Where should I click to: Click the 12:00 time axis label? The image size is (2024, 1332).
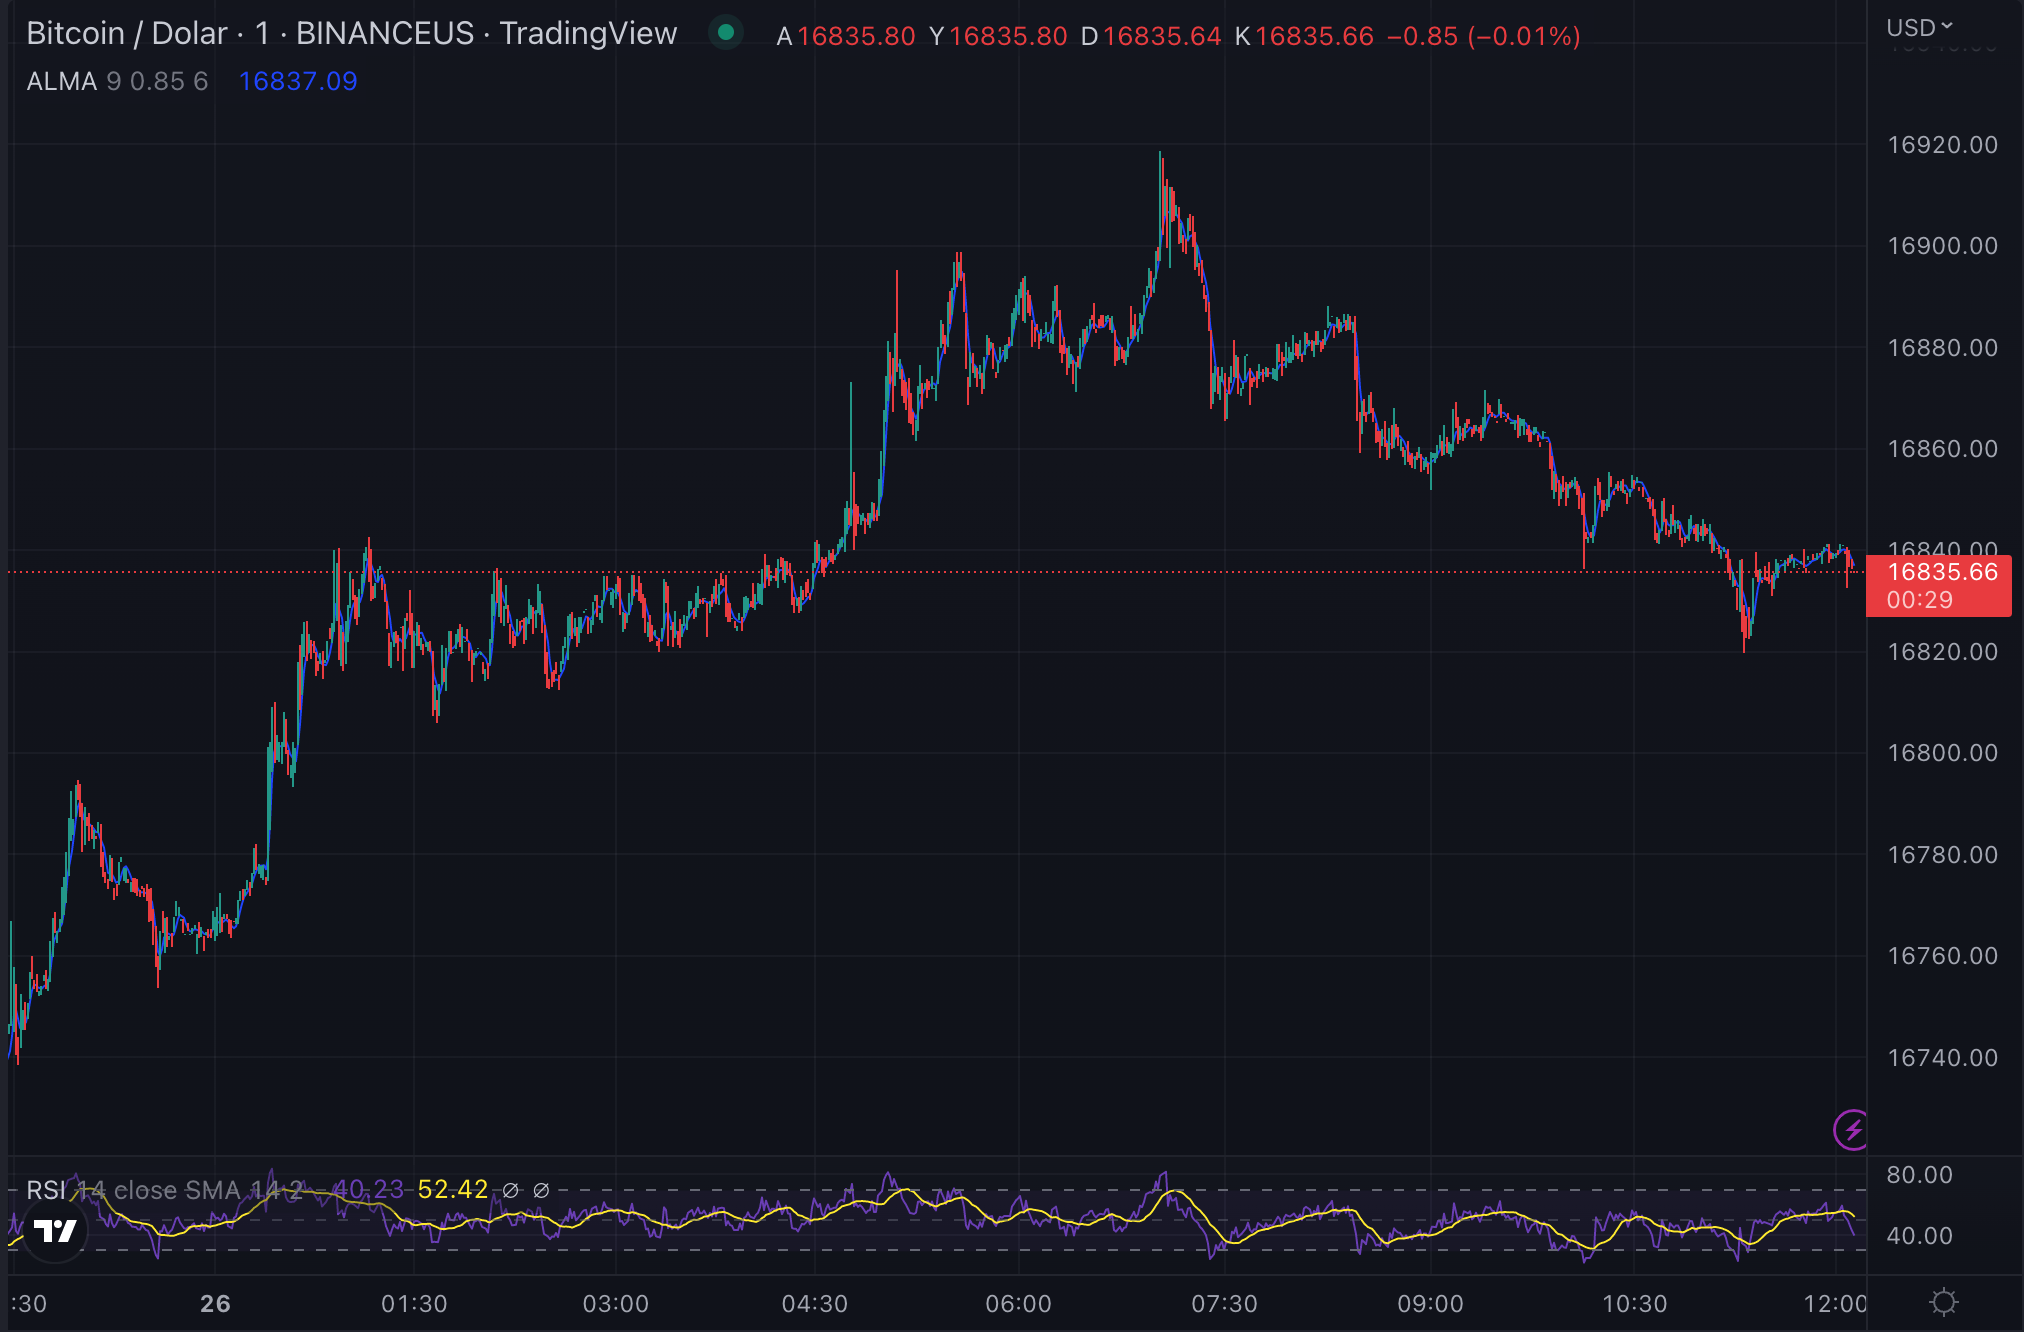click(1835, 1304)
